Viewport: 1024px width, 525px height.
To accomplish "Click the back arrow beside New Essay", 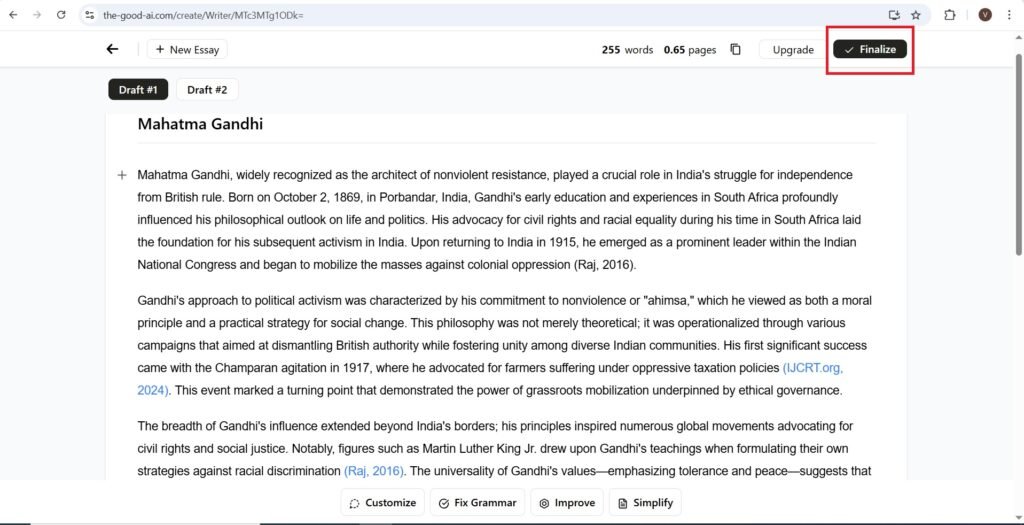I will [112, 49].
